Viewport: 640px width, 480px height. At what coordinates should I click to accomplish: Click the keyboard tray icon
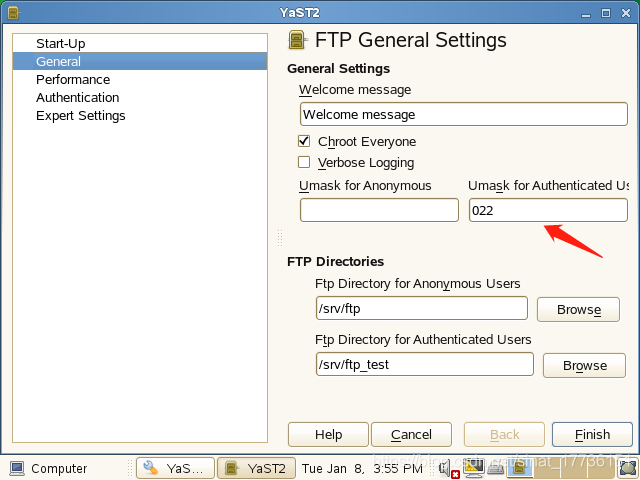coord(496,469)
